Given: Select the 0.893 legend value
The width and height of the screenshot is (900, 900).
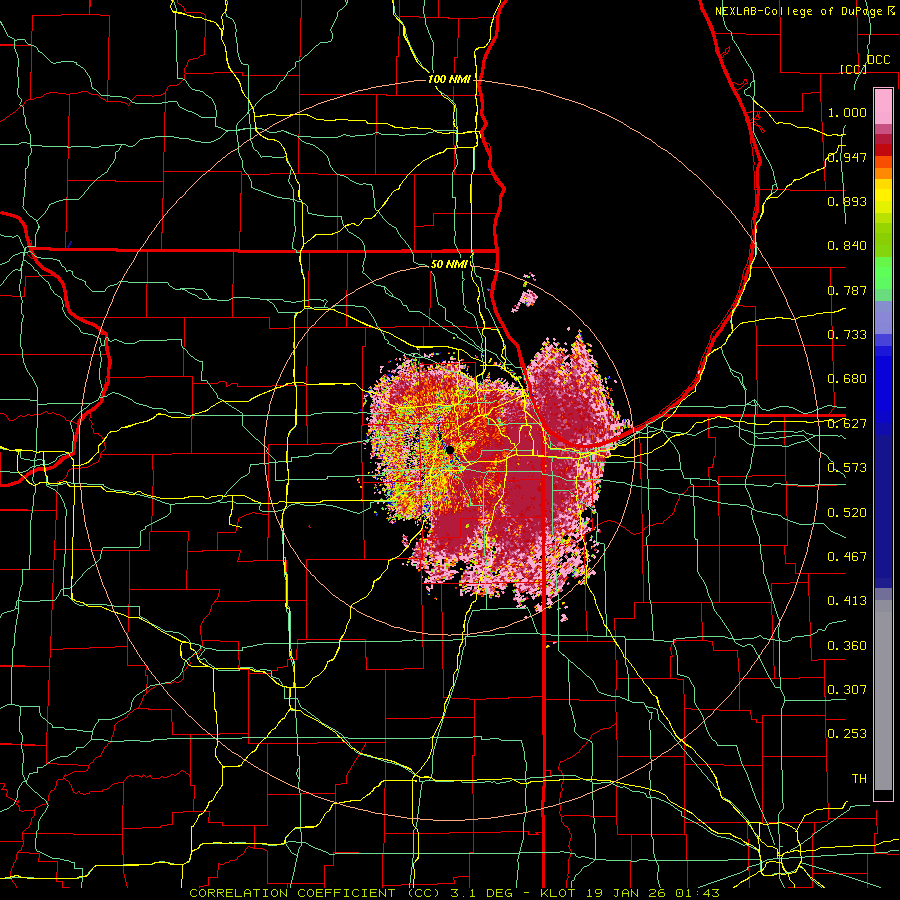Looking at the screenshot, I should [847, 201].
